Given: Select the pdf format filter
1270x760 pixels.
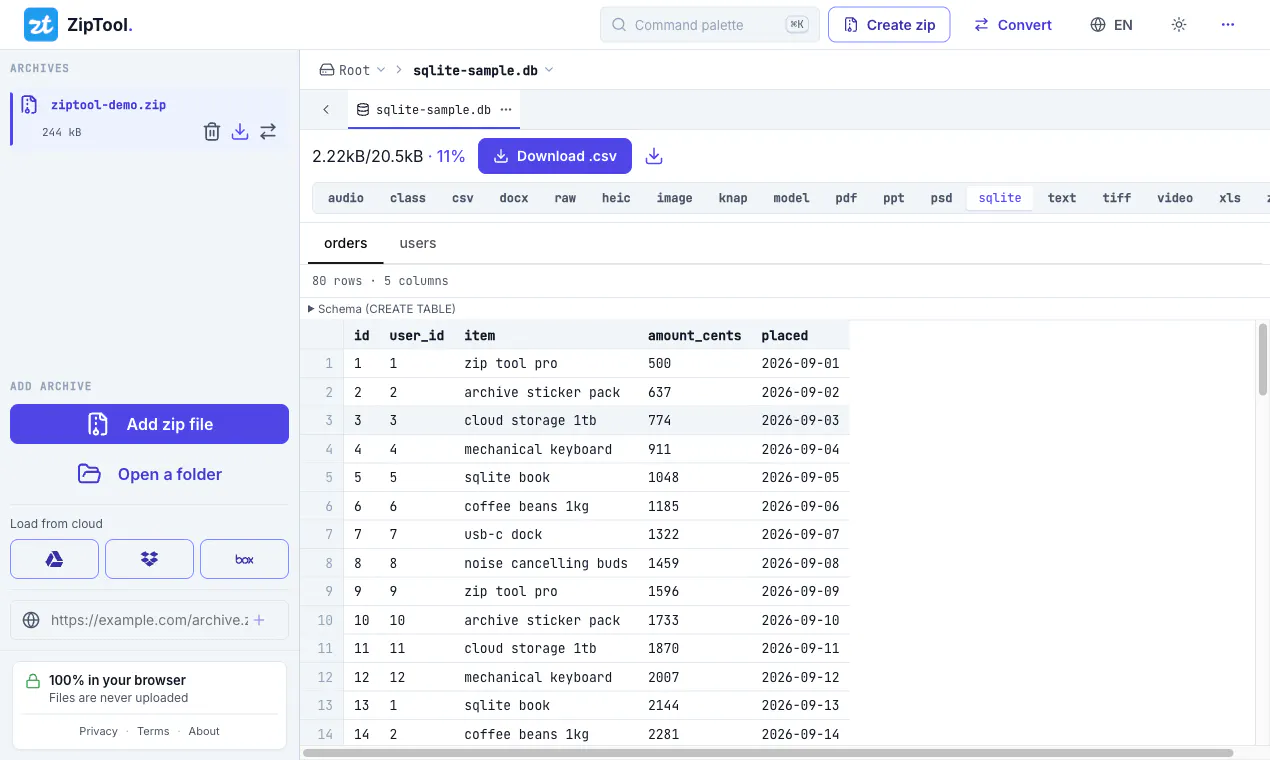Looking at the screenshot, I should point(847,198).
